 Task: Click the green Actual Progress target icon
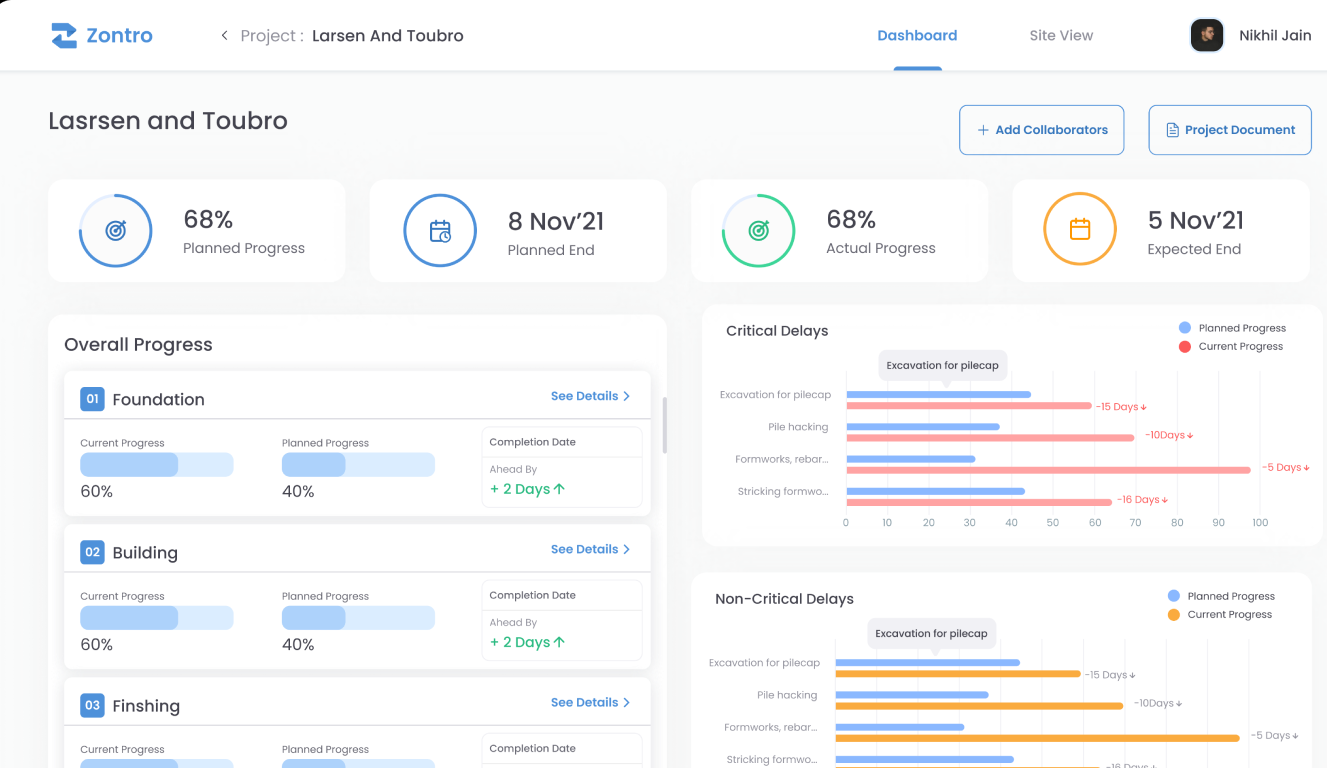click(759, 231)
